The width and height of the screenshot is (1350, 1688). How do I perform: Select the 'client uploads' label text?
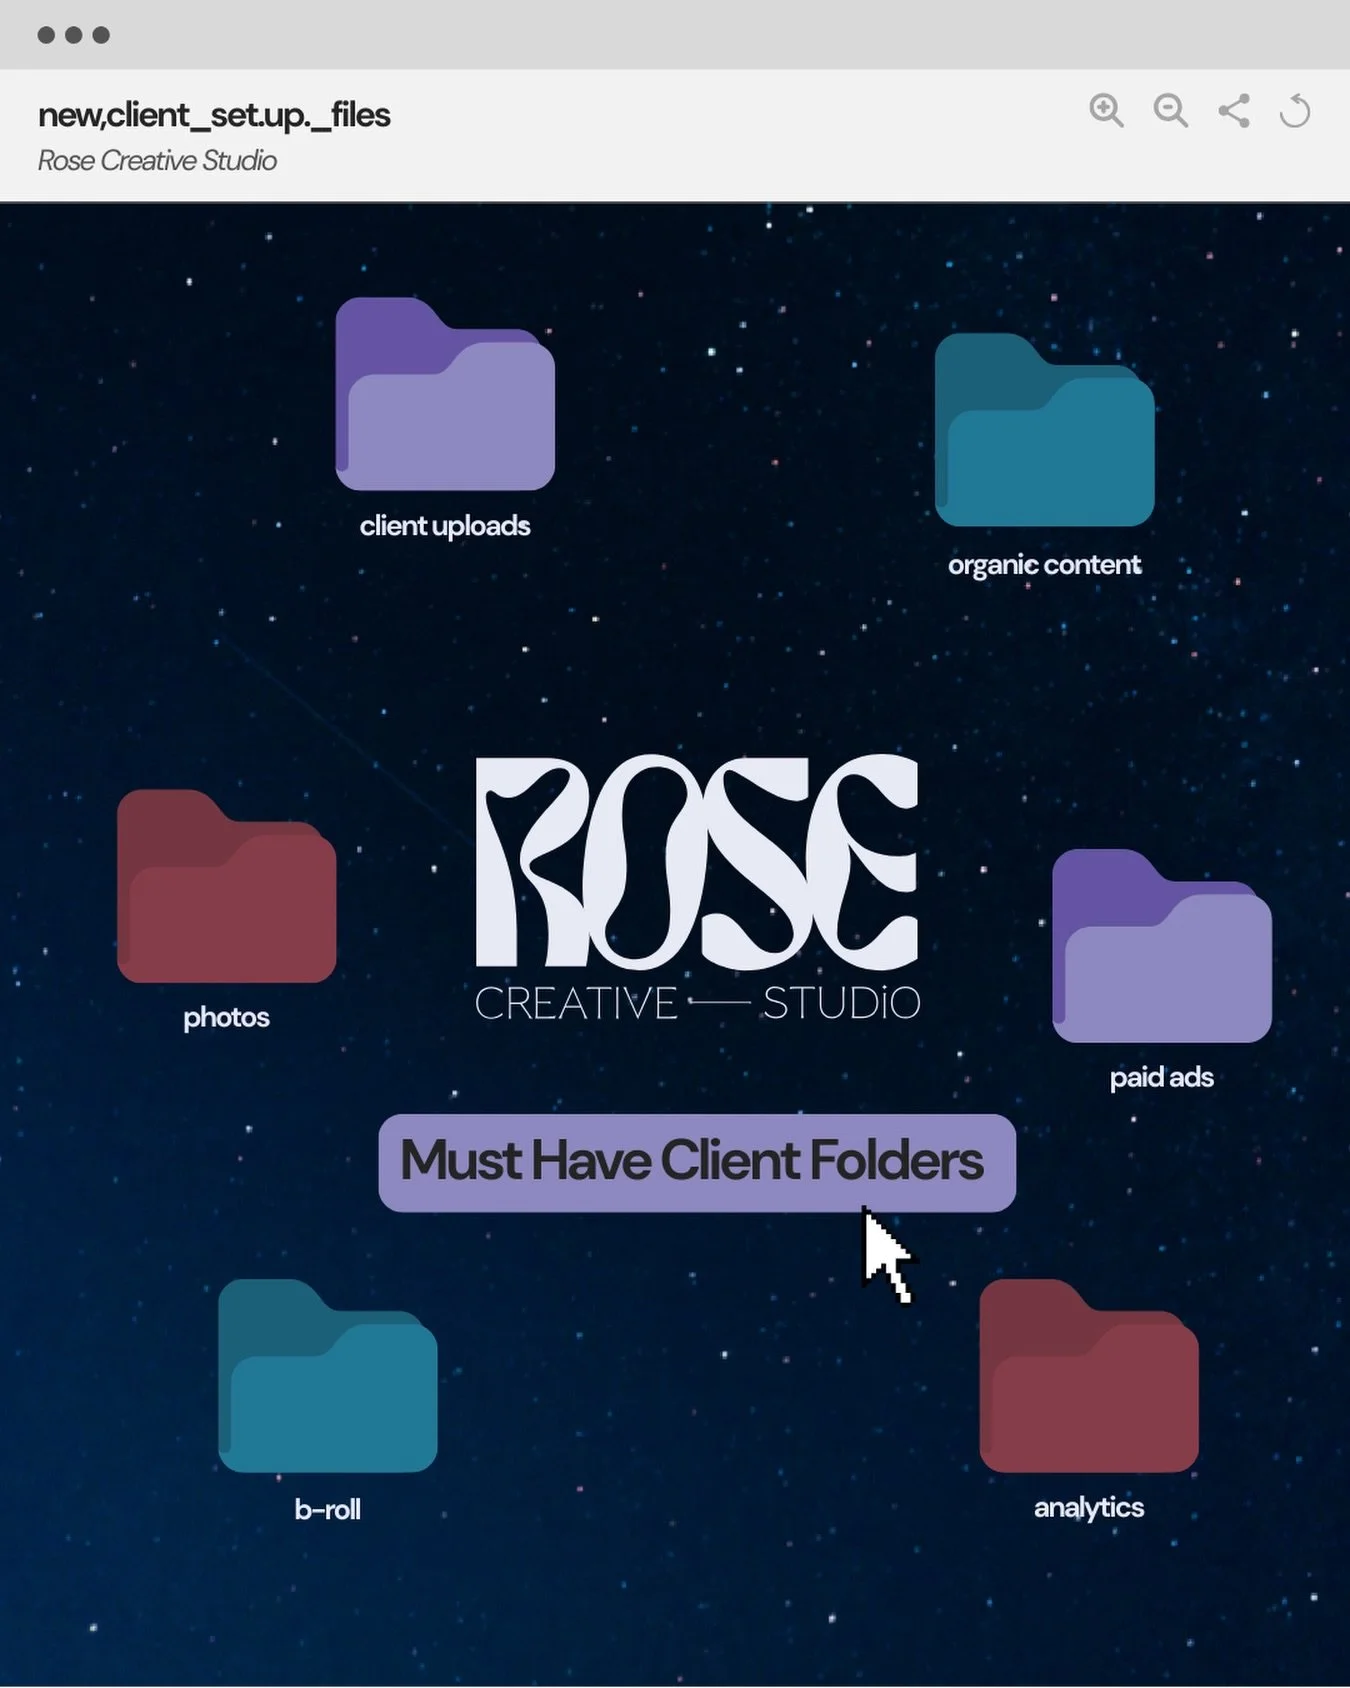(x=445, y=526)
